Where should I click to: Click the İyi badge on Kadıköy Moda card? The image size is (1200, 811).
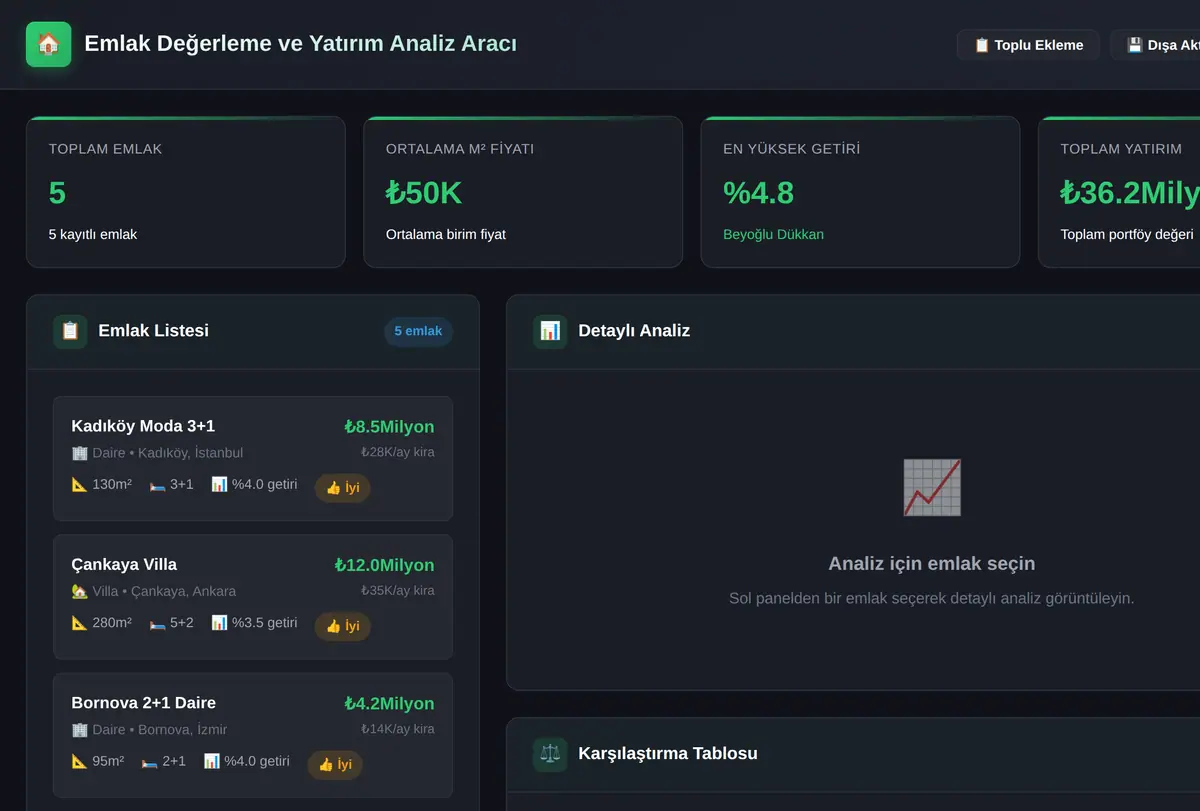tap(343, 488)
